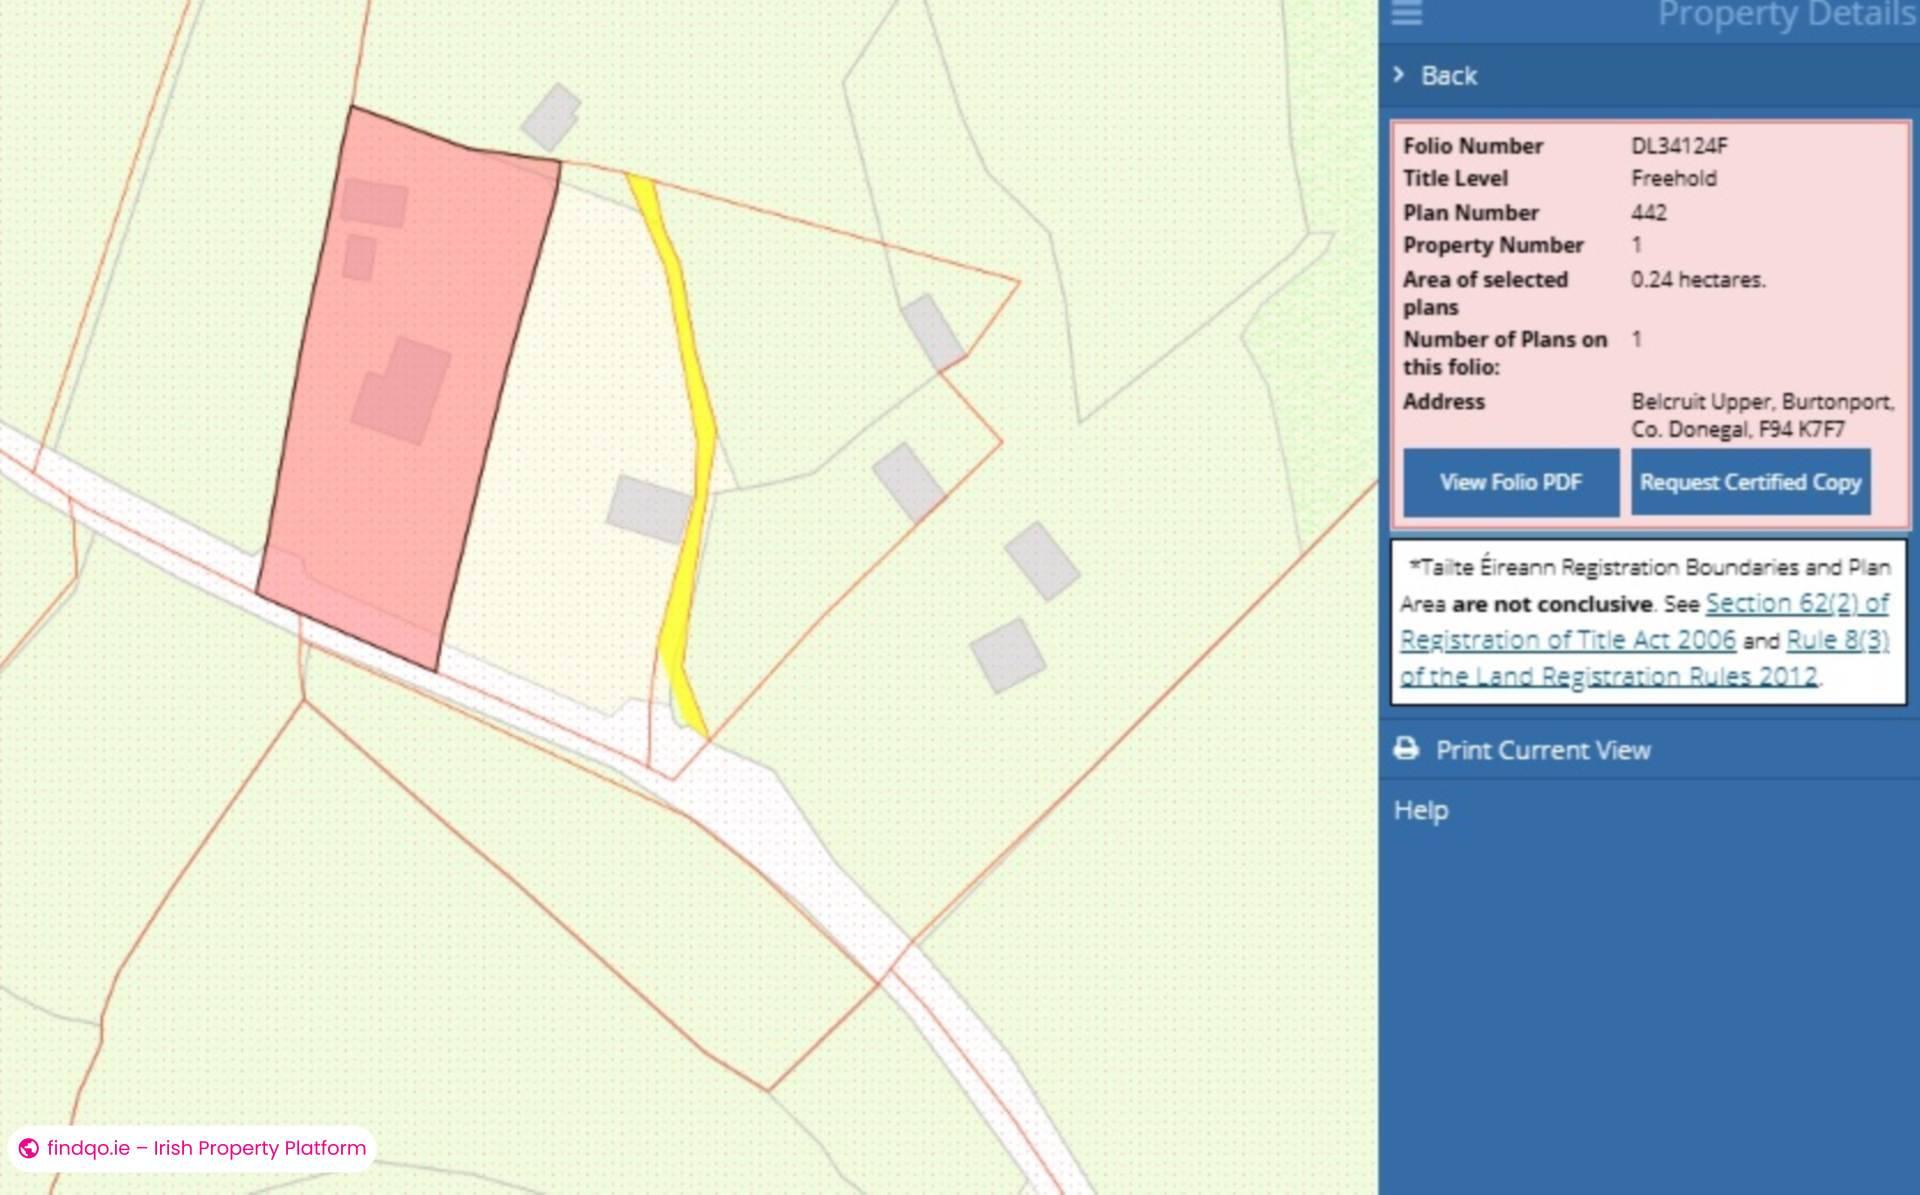Open Rule 8(3) Land Registration Rules link
The height and width of the screenshot is (1195, 1920).
(1837, 640)
